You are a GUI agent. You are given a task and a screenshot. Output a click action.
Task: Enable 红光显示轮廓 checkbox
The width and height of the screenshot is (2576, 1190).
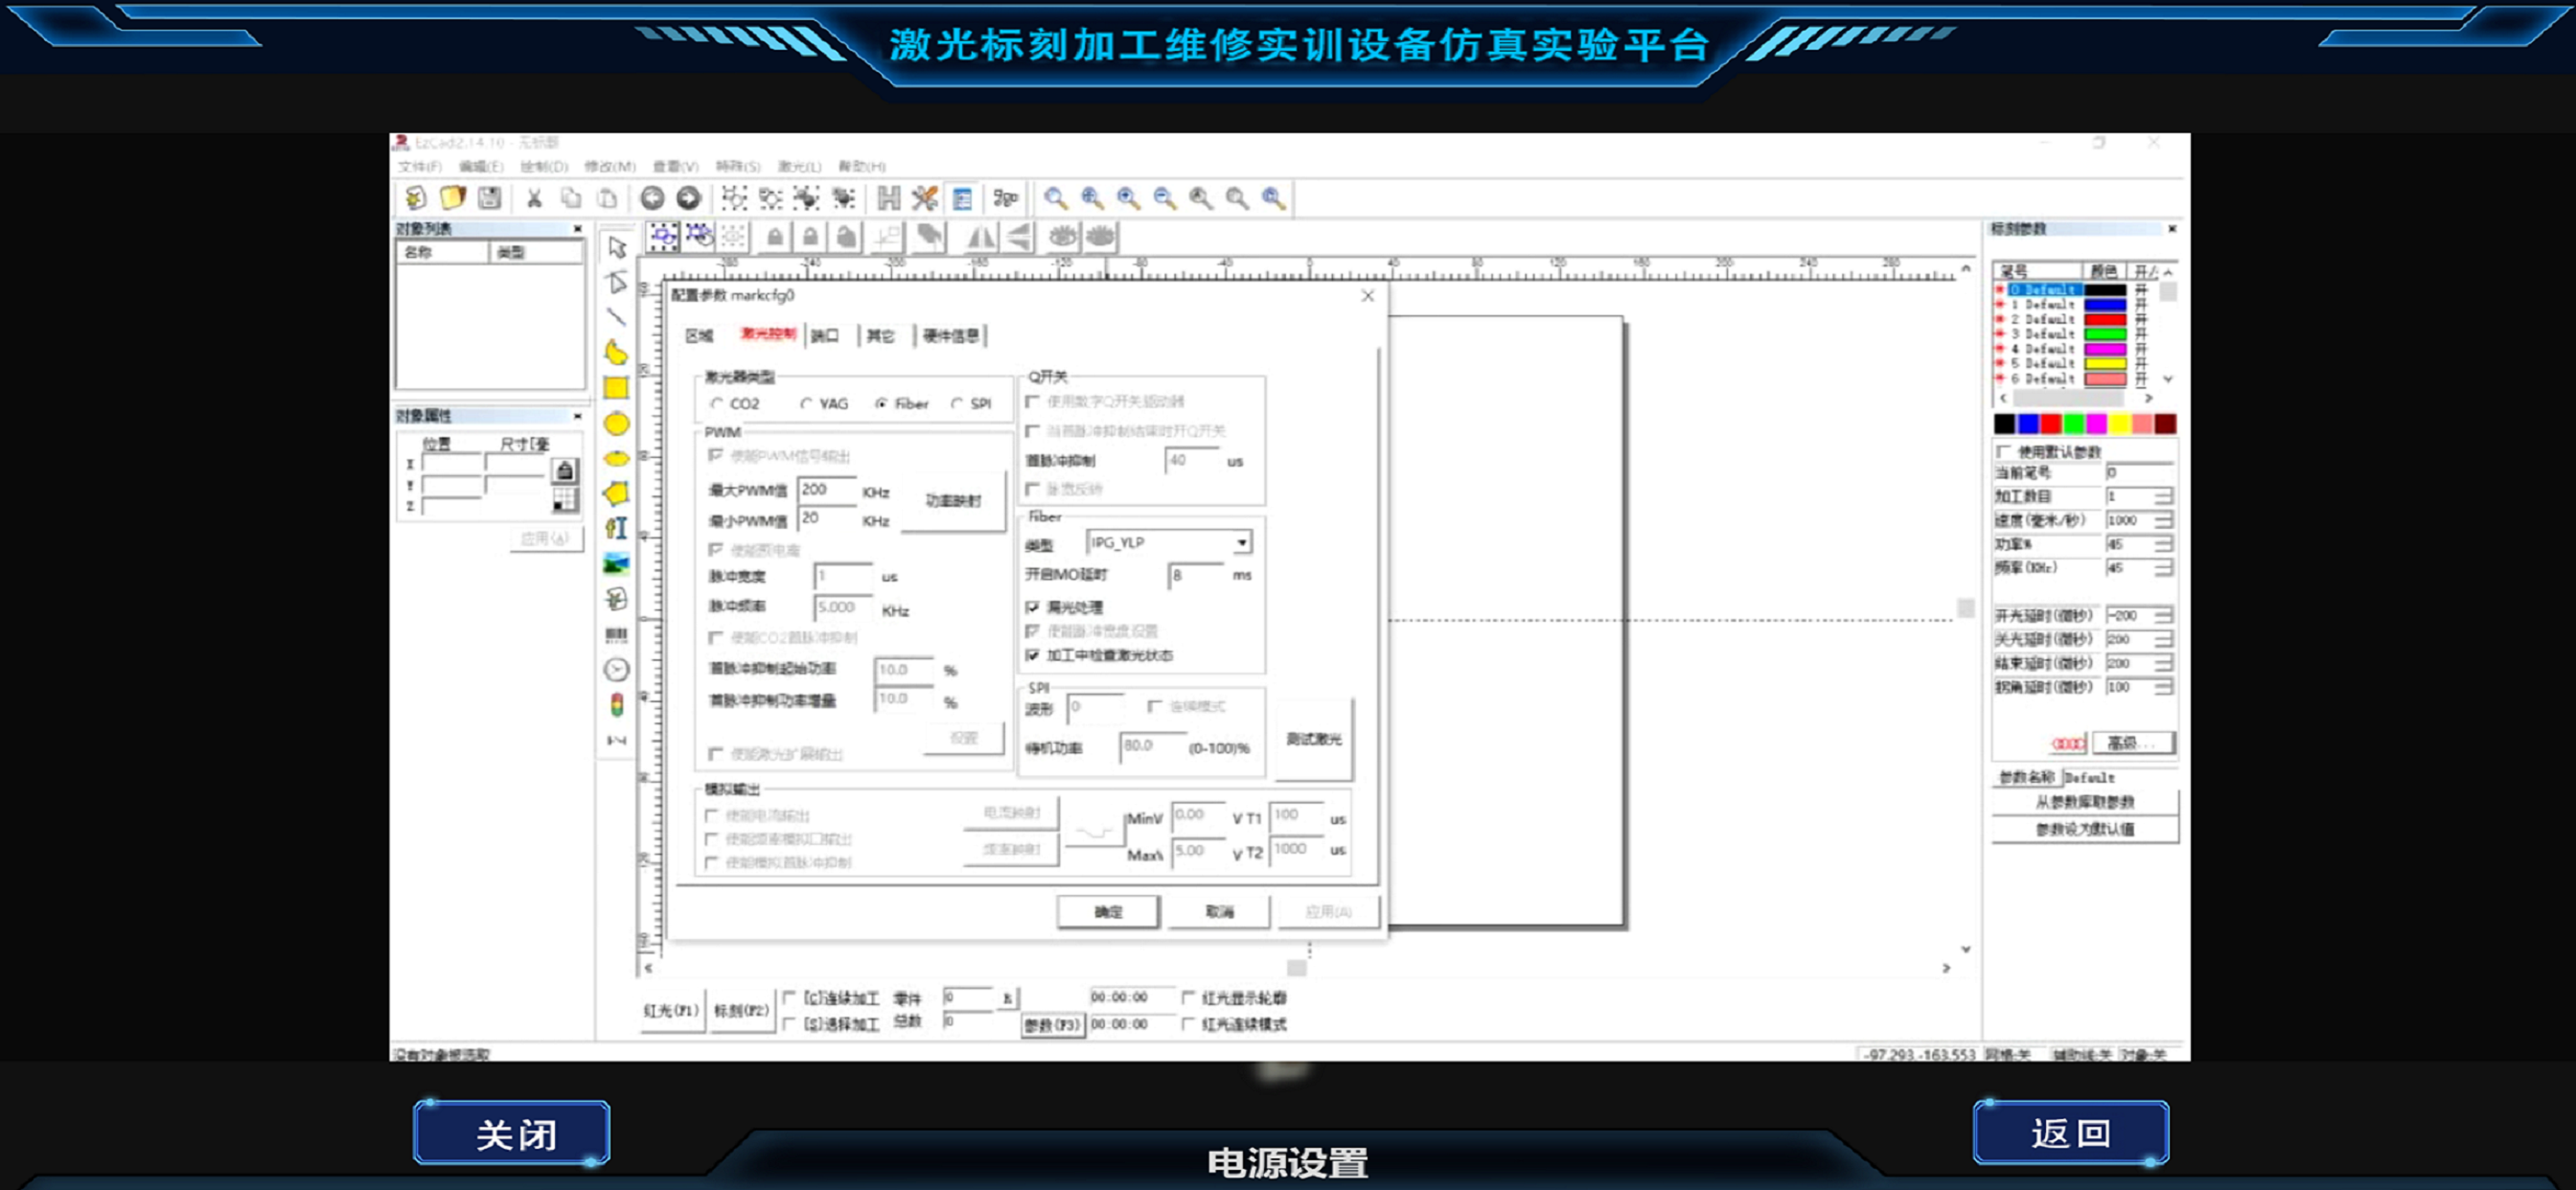tap(1188, 997)
